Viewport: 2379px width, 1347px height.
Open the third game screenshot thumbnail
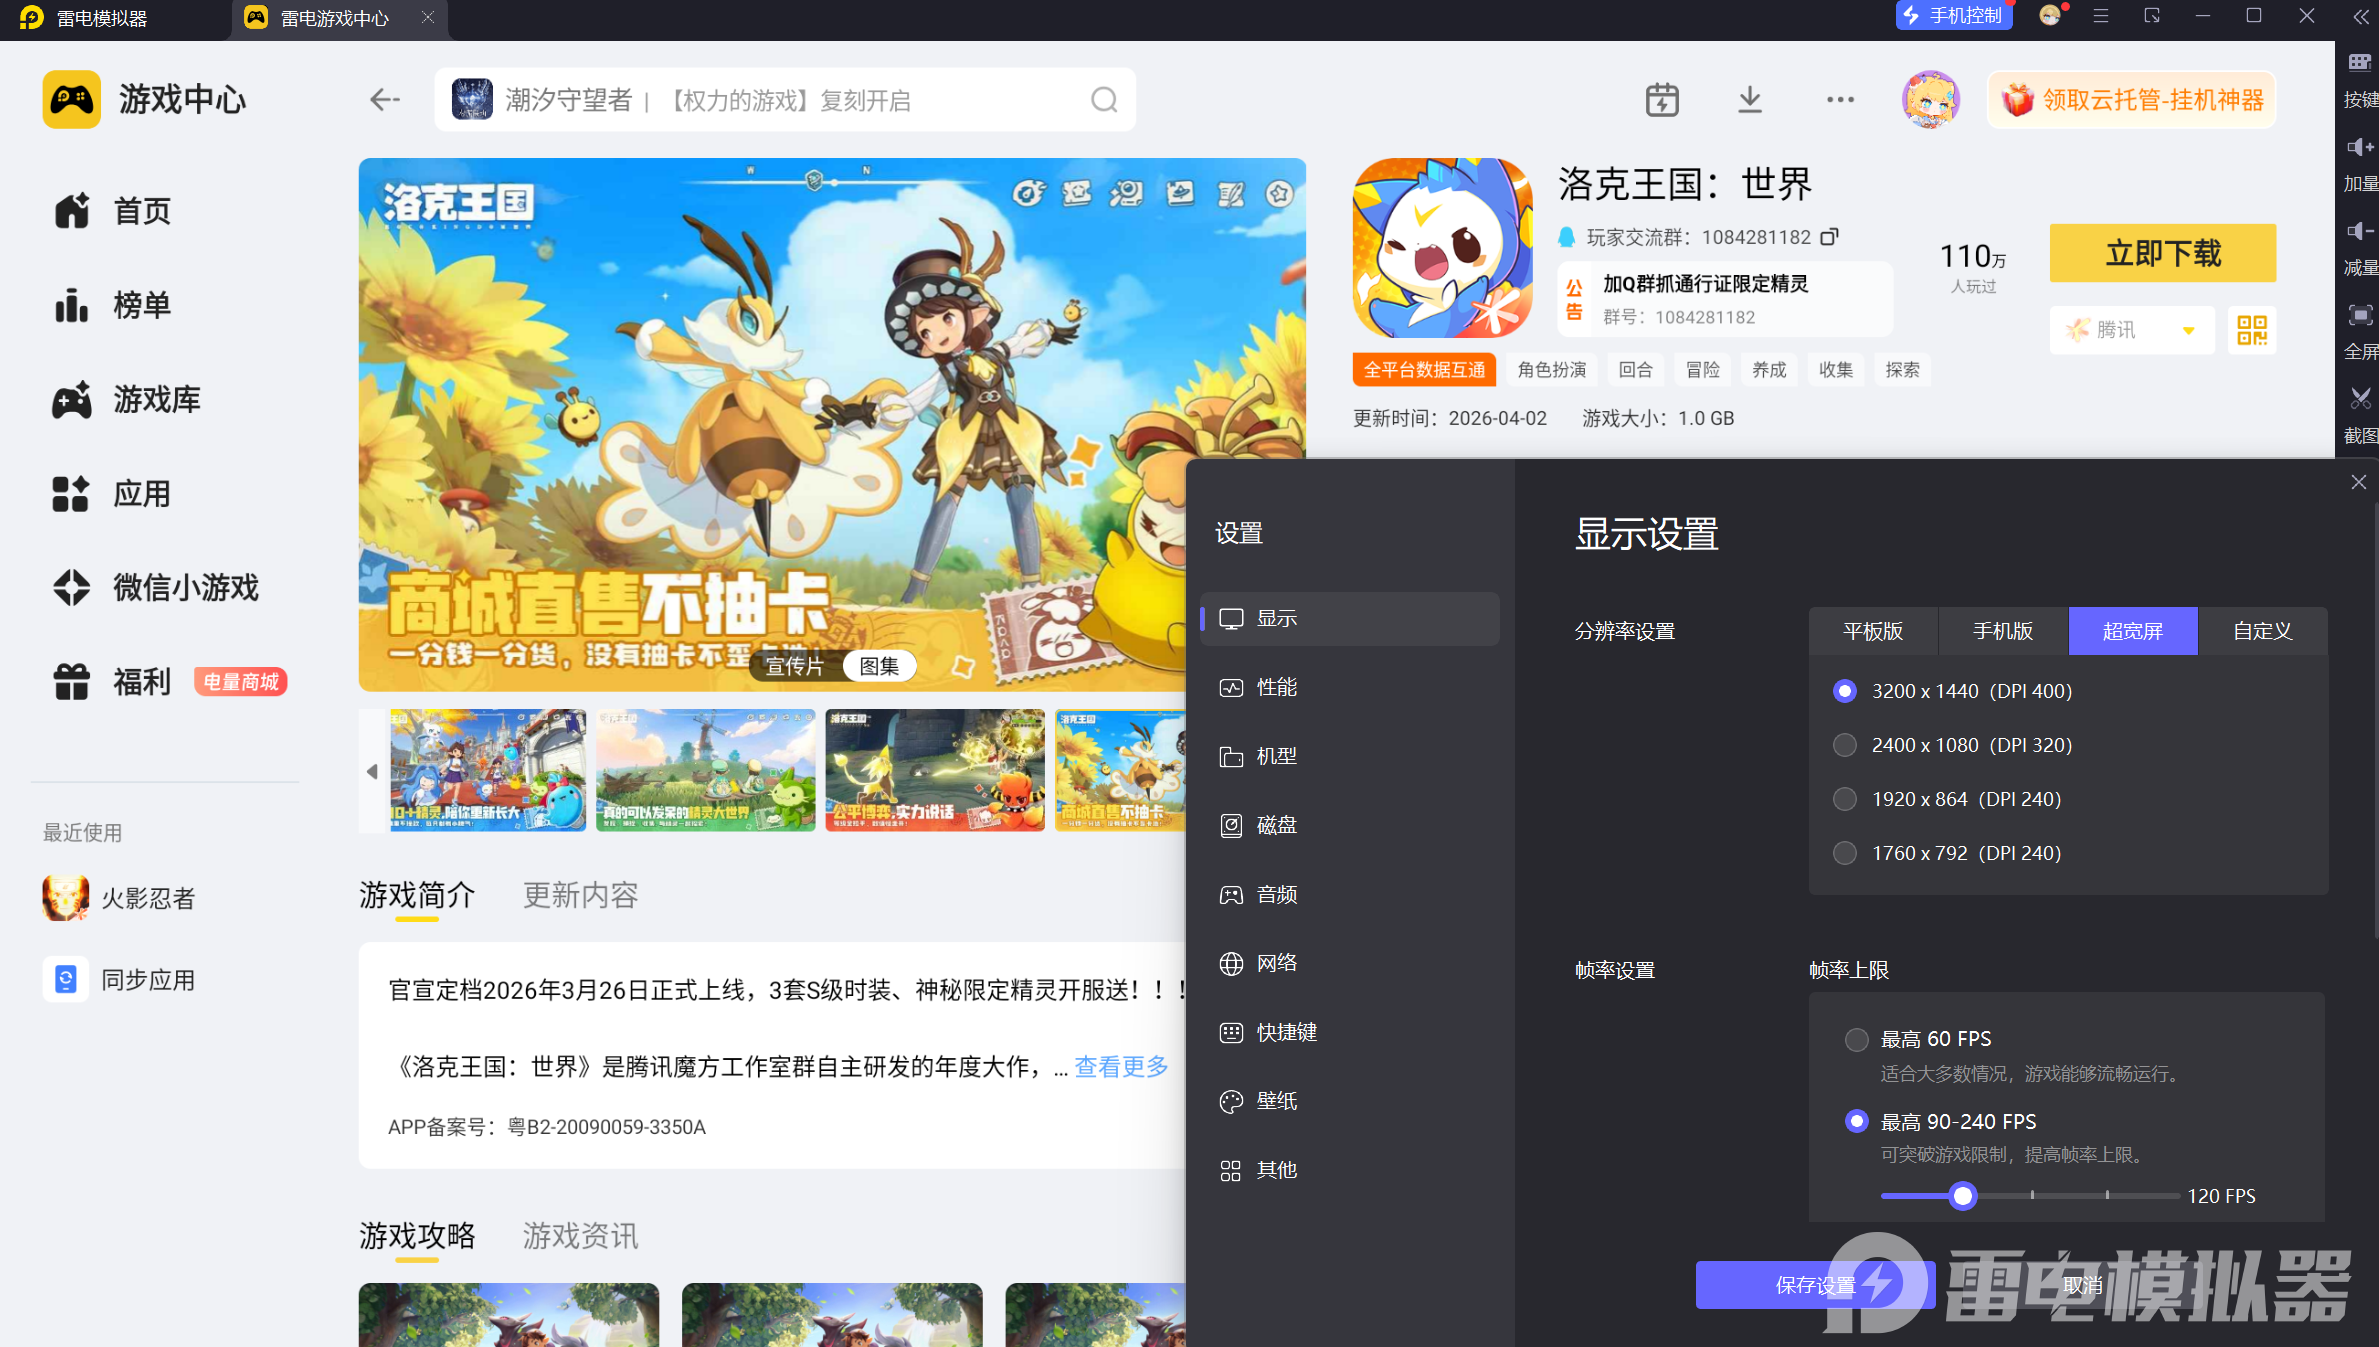(x=934, y=771)
